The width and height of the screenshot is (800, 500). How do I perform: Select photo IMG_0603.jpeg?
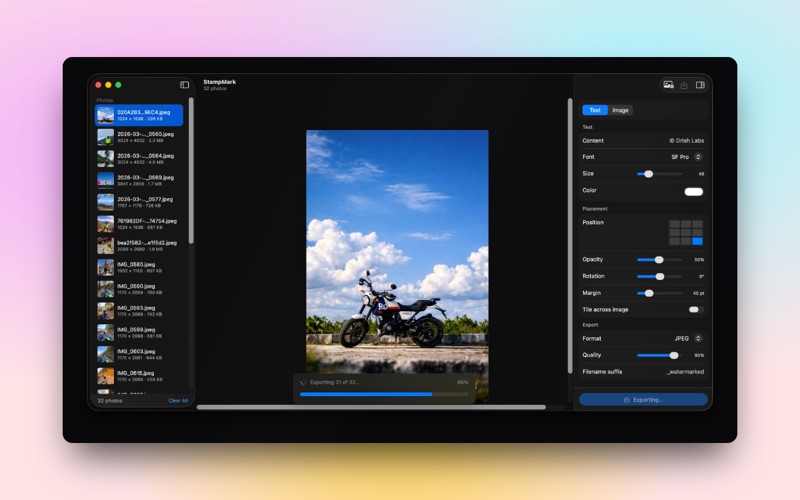[x=139, y=355]
